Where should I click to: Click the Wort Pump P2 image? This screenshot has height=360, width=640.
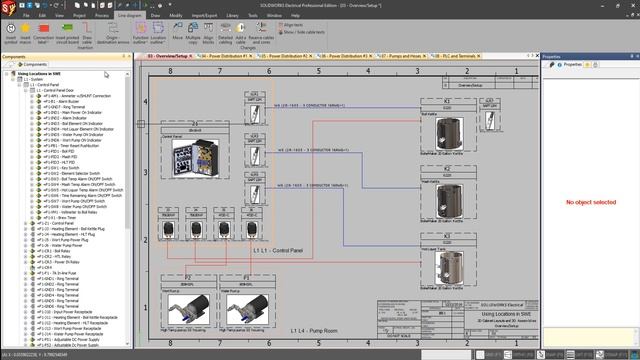[x=189, y=309]
